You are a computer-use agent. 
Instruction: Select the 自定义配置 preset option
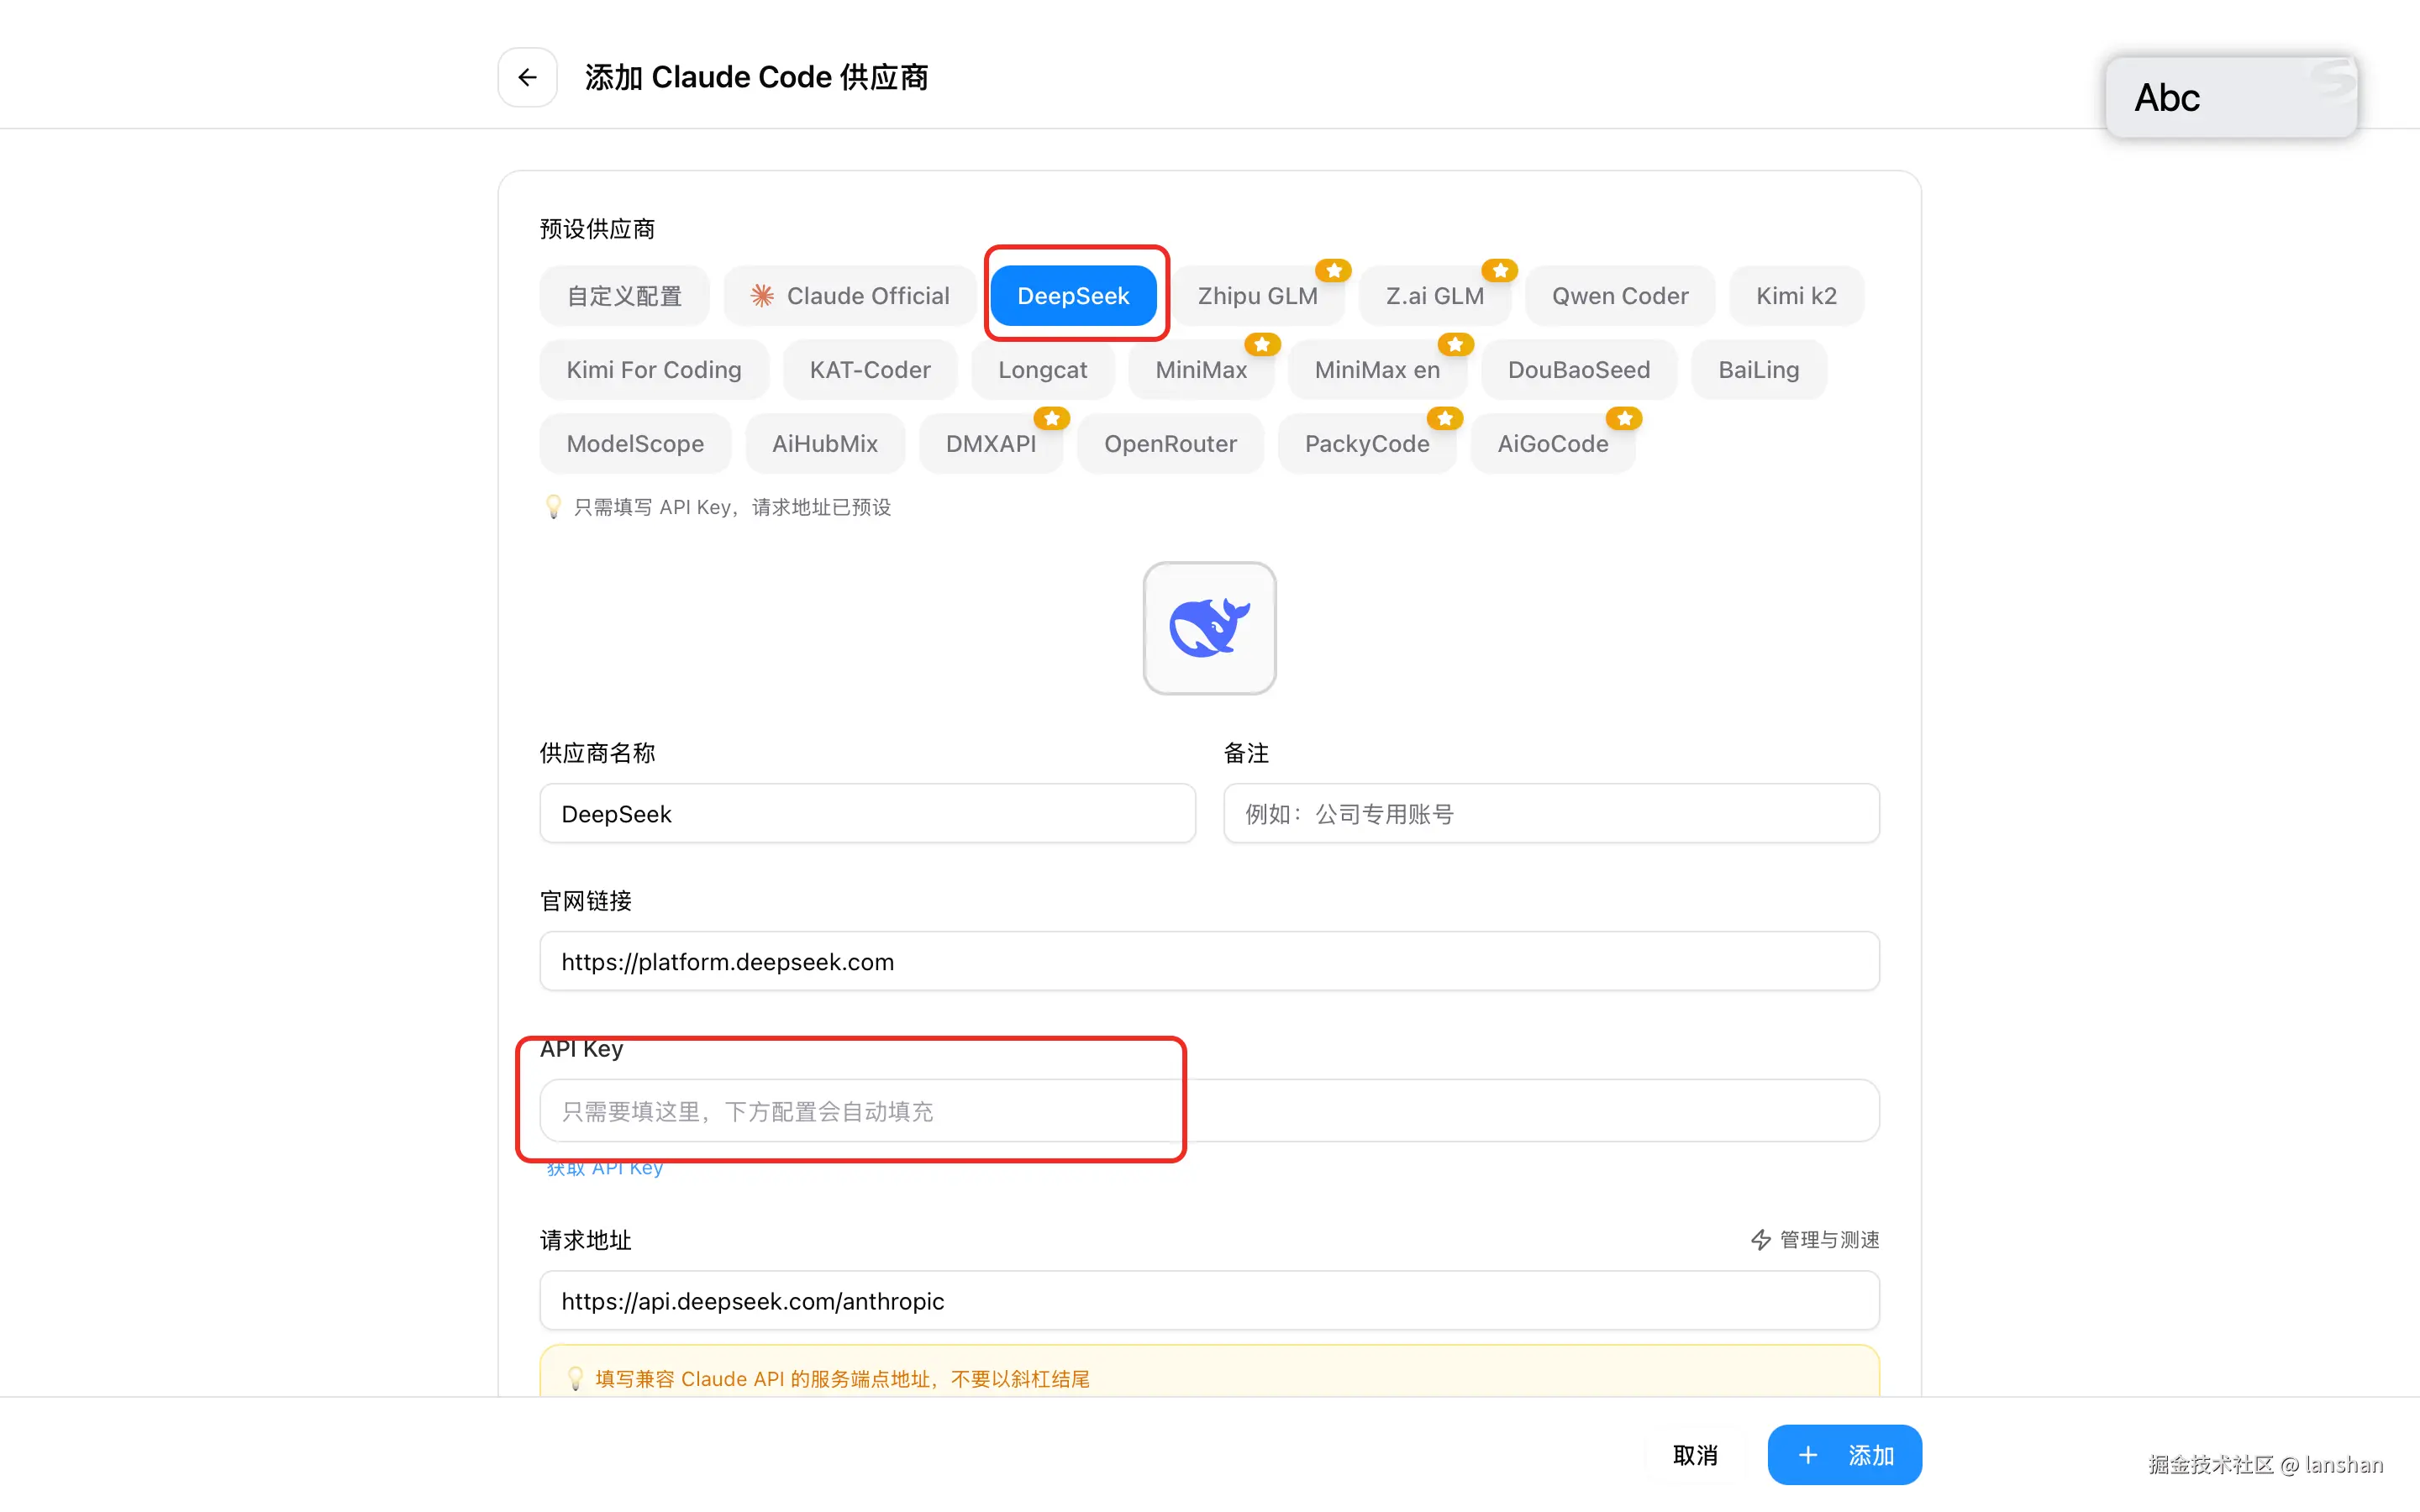(x=624, y=296)
